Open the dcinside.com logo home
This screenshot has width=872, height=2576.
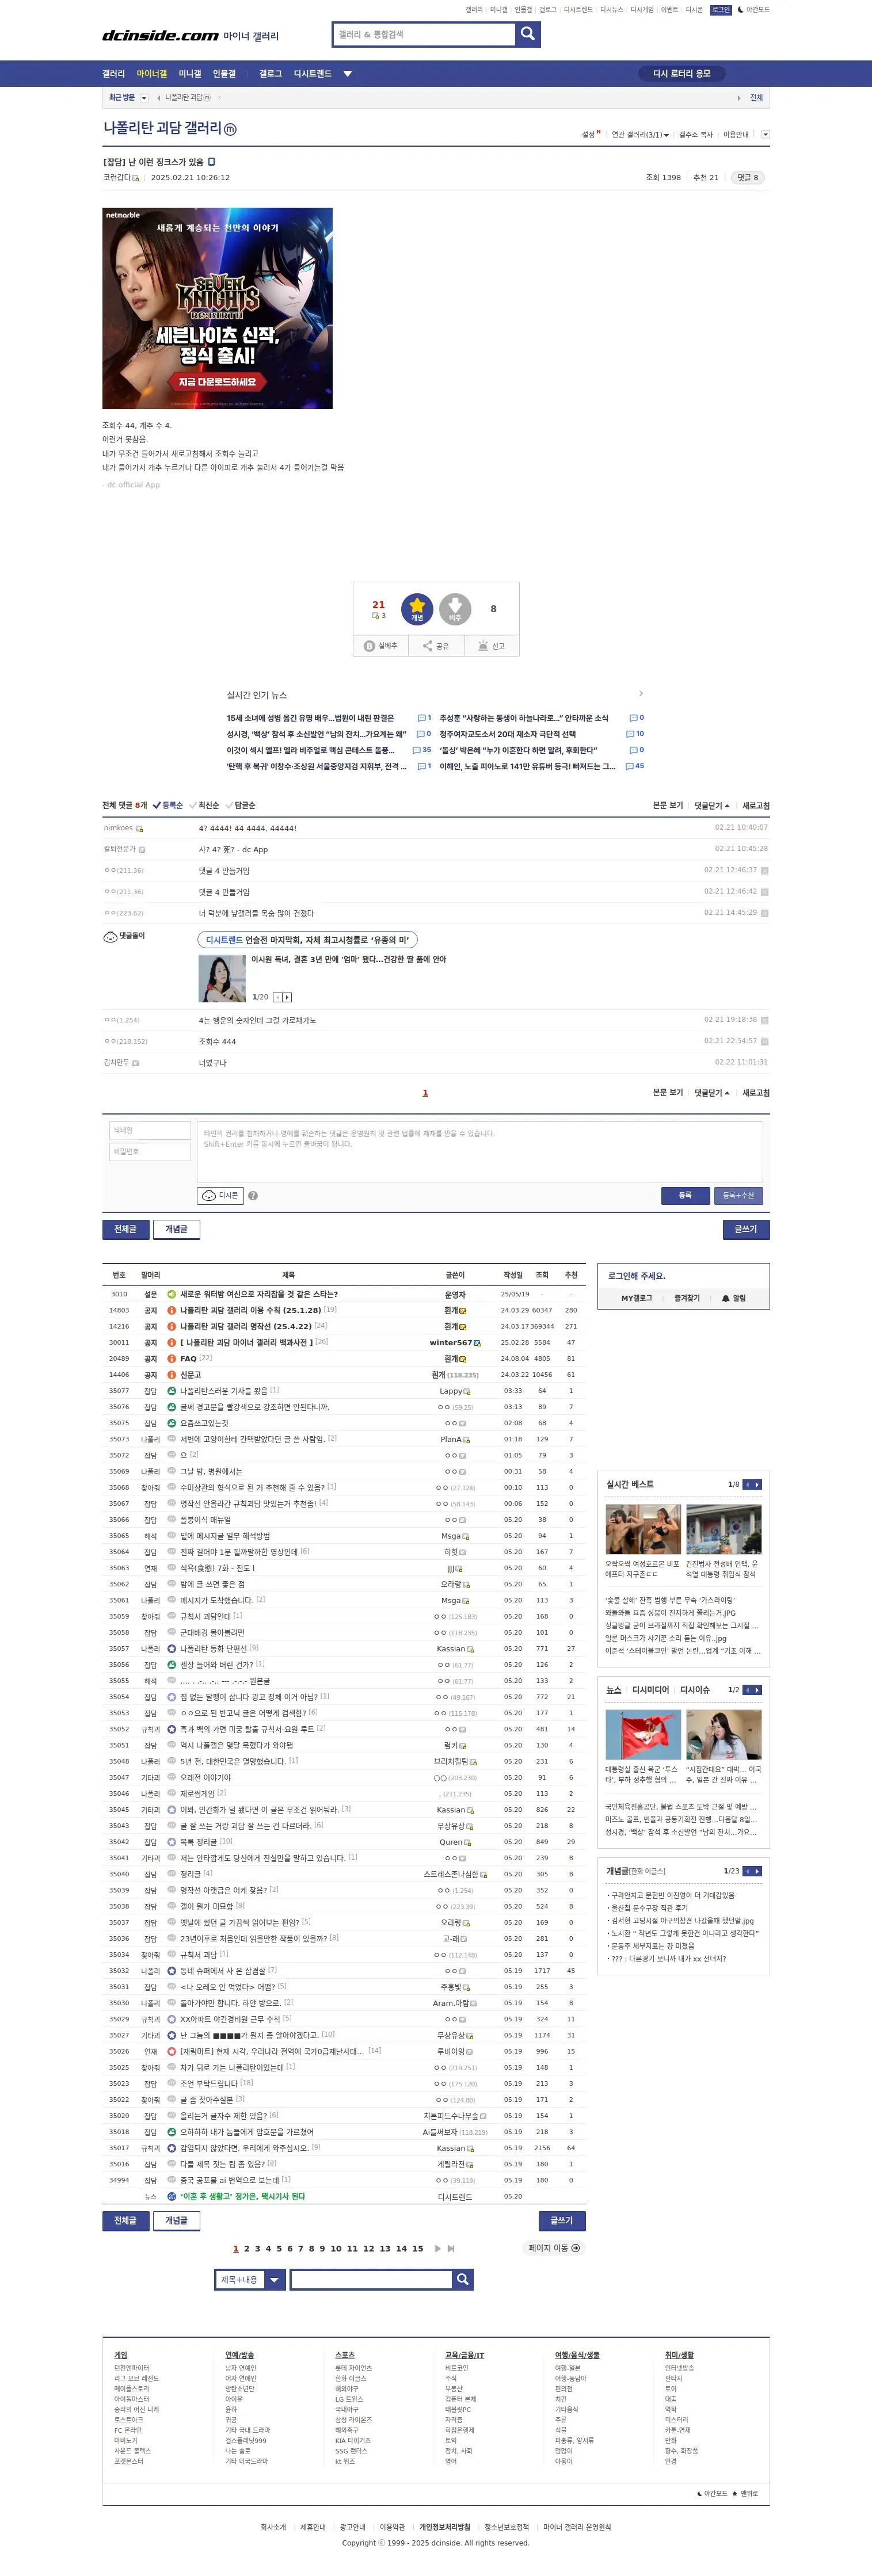coord(160,35)
